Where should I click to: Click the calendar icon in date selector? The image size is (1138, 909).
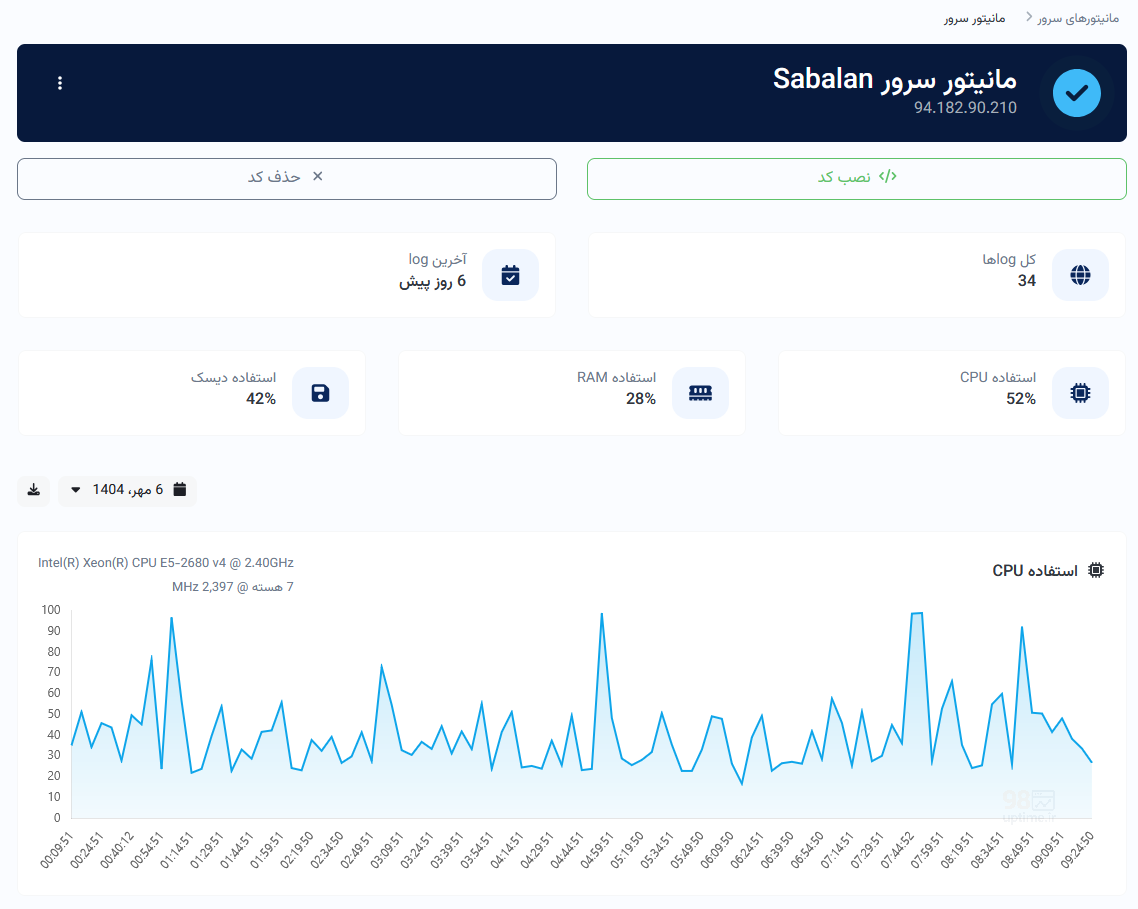(180, 490)
